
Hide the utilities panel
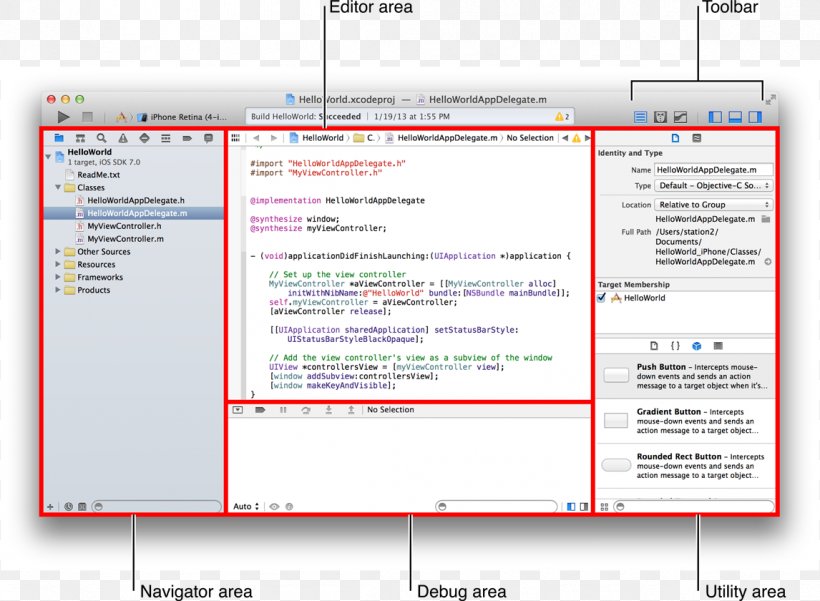coord(756,116)
